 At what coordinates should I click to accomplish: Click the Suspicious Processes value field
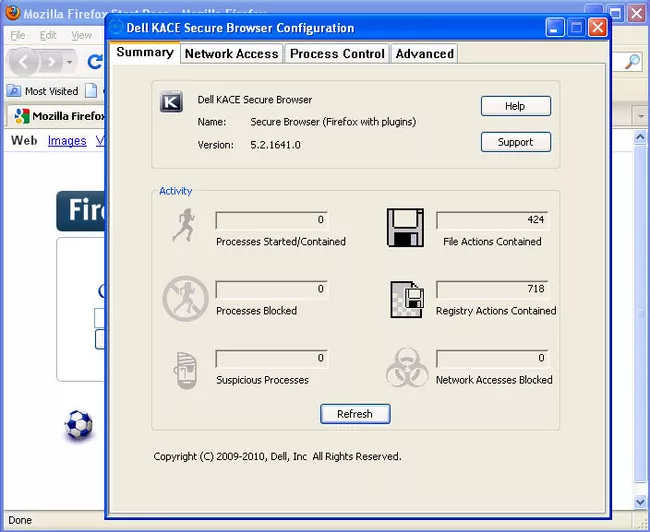[x=272, y=358]
